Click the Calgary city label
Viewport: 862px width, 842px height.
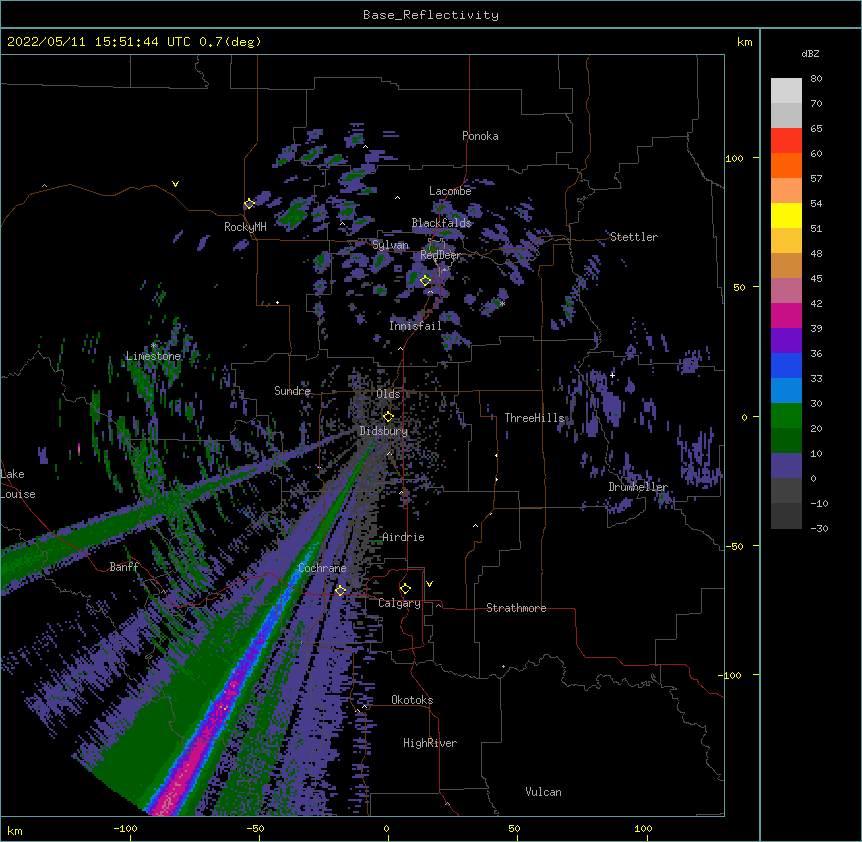(399, 603)
